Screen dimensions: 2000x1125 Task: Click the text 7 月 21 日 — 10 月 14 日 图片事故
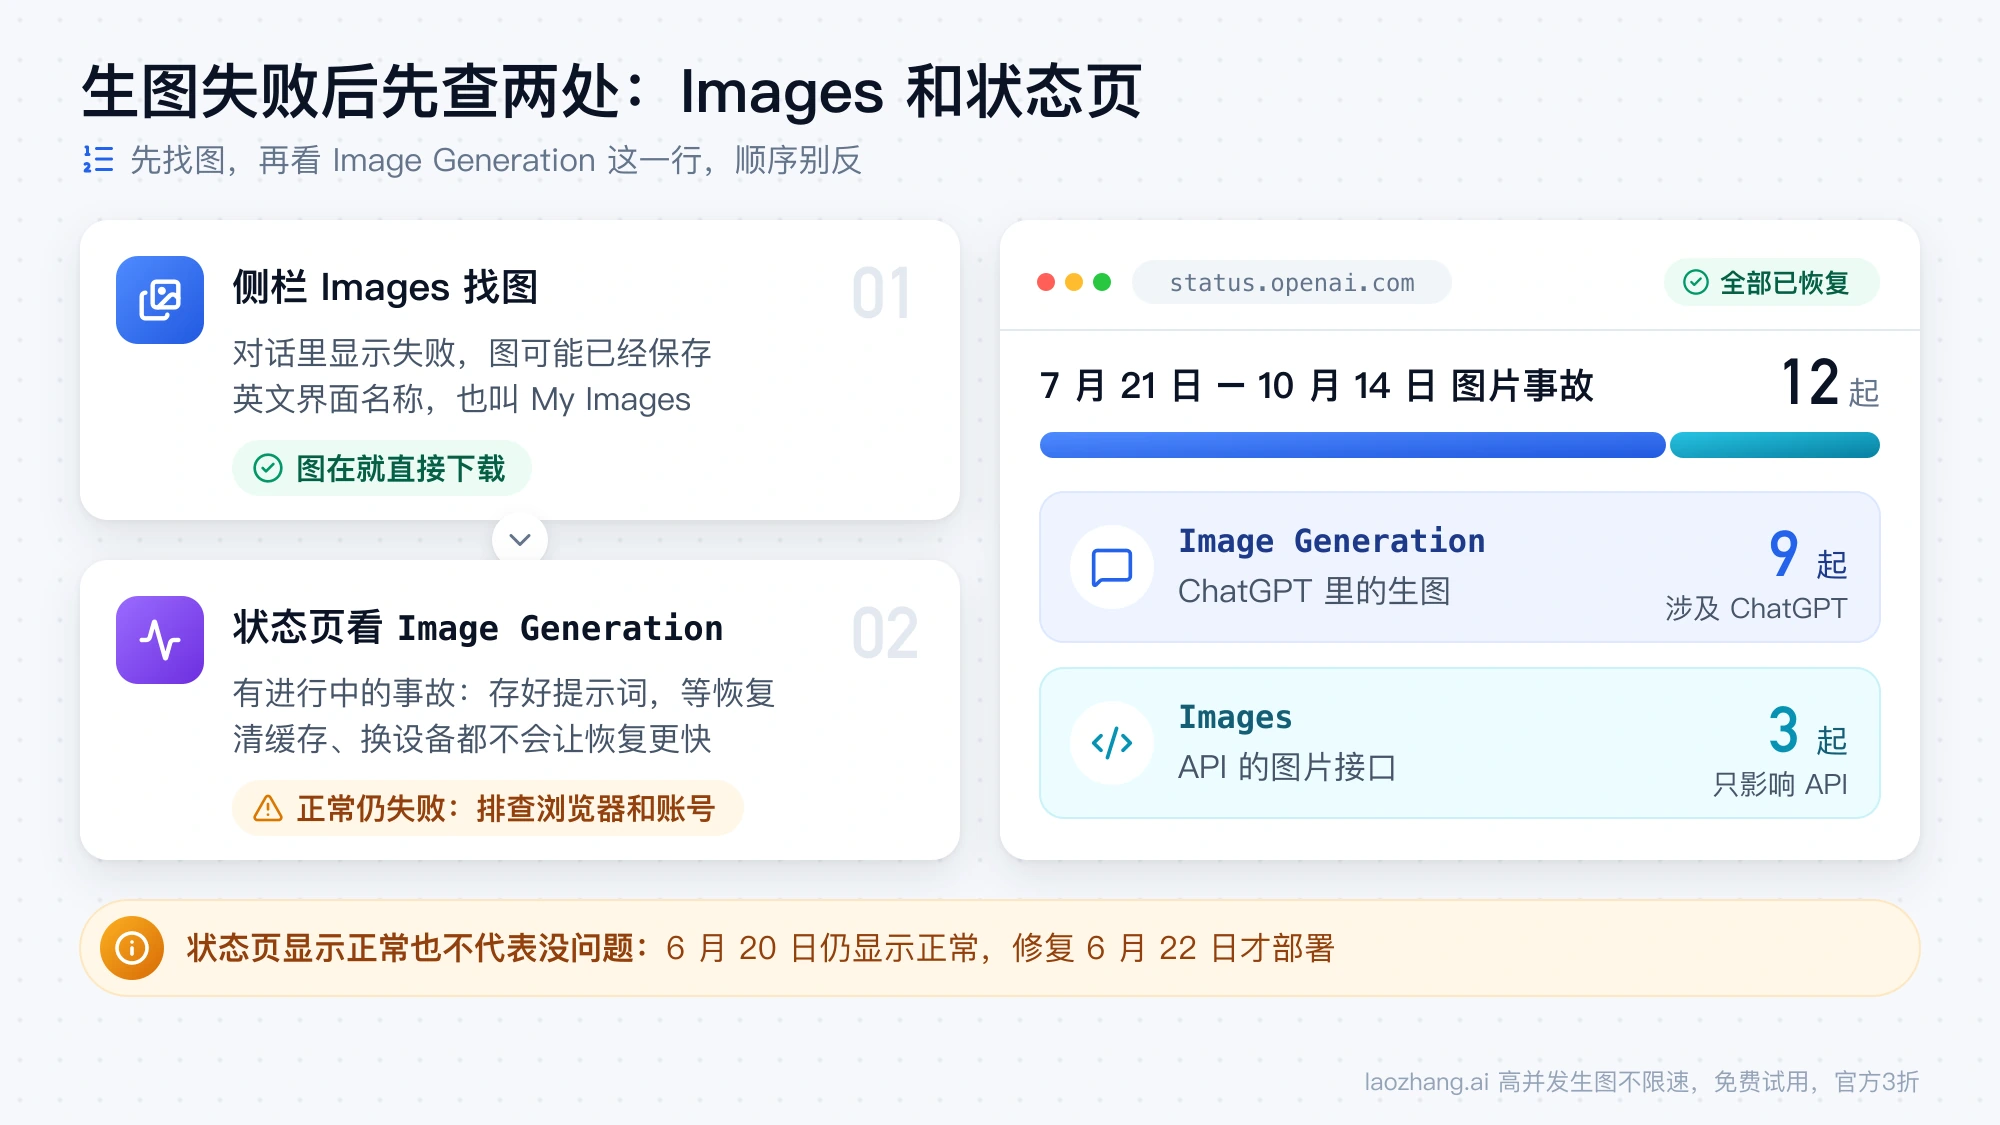(1317, 386)
